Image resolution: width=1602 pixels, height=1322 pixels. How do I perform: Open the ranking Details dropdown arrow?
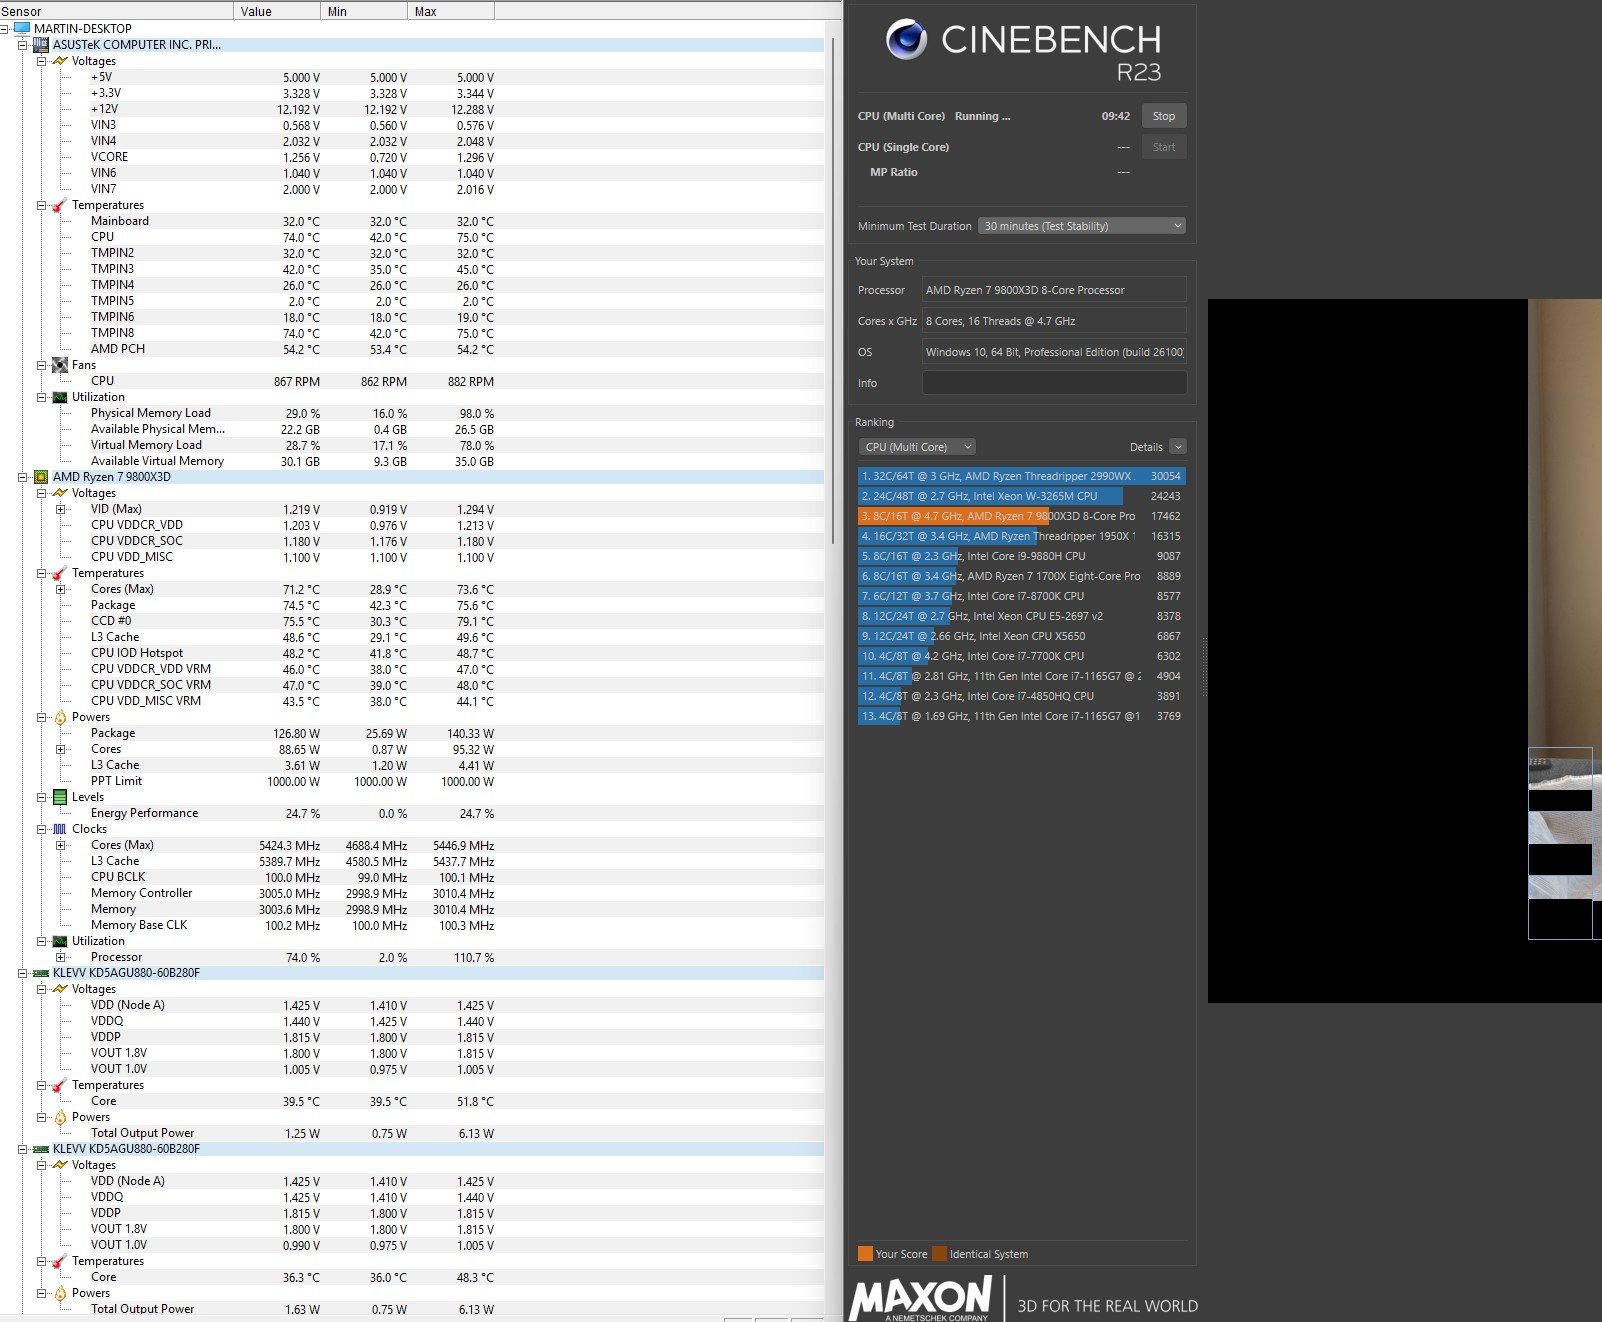(1178, 446)
